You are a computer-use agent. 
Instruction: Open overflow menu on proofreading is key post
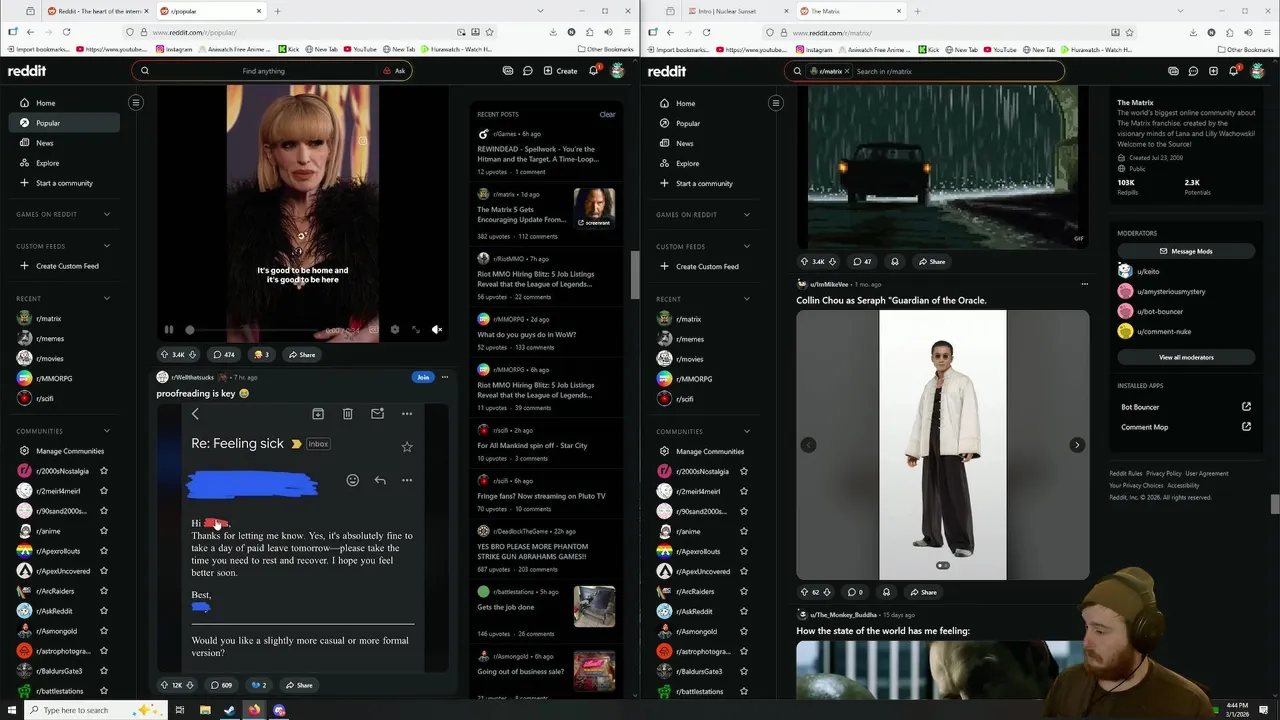tap(445, 377)
